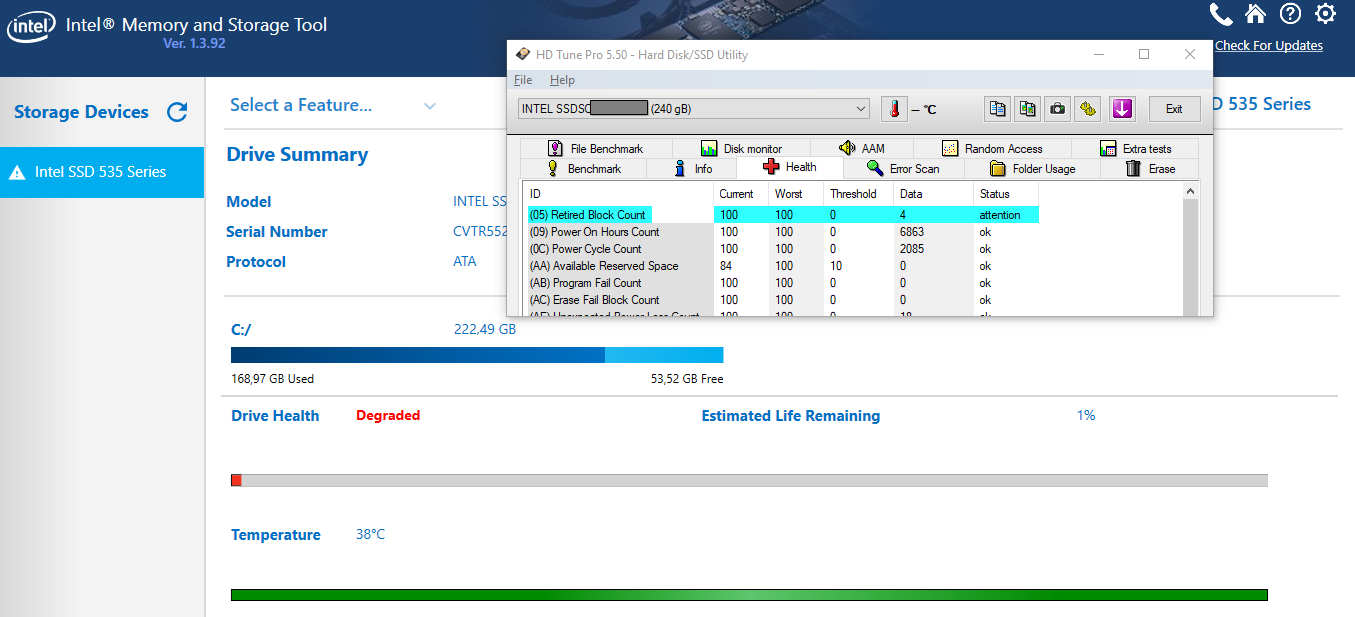Click the phone support icon in Intel tool

1220,14
